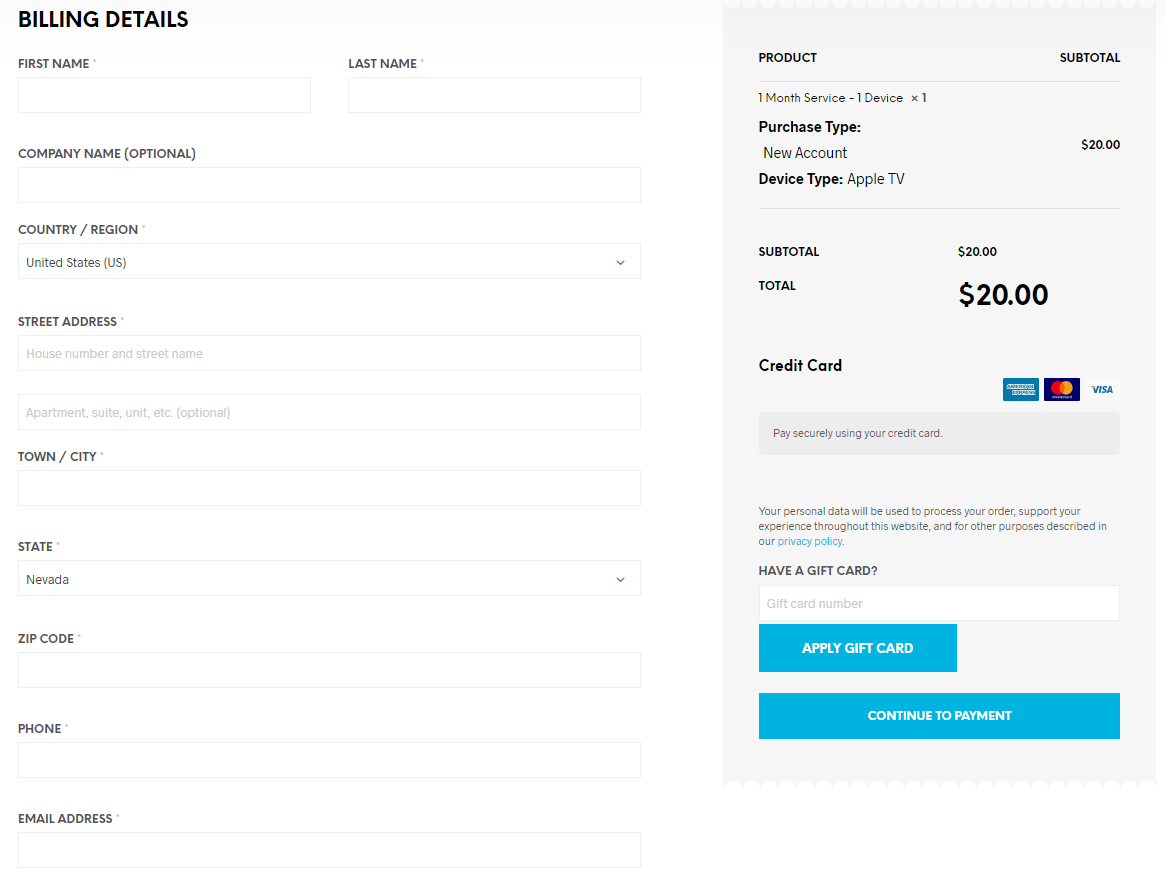Expand the State dropdown showing Nevada
The width and height of the screenshot is (1166, 874).
(x=329, y=579)
